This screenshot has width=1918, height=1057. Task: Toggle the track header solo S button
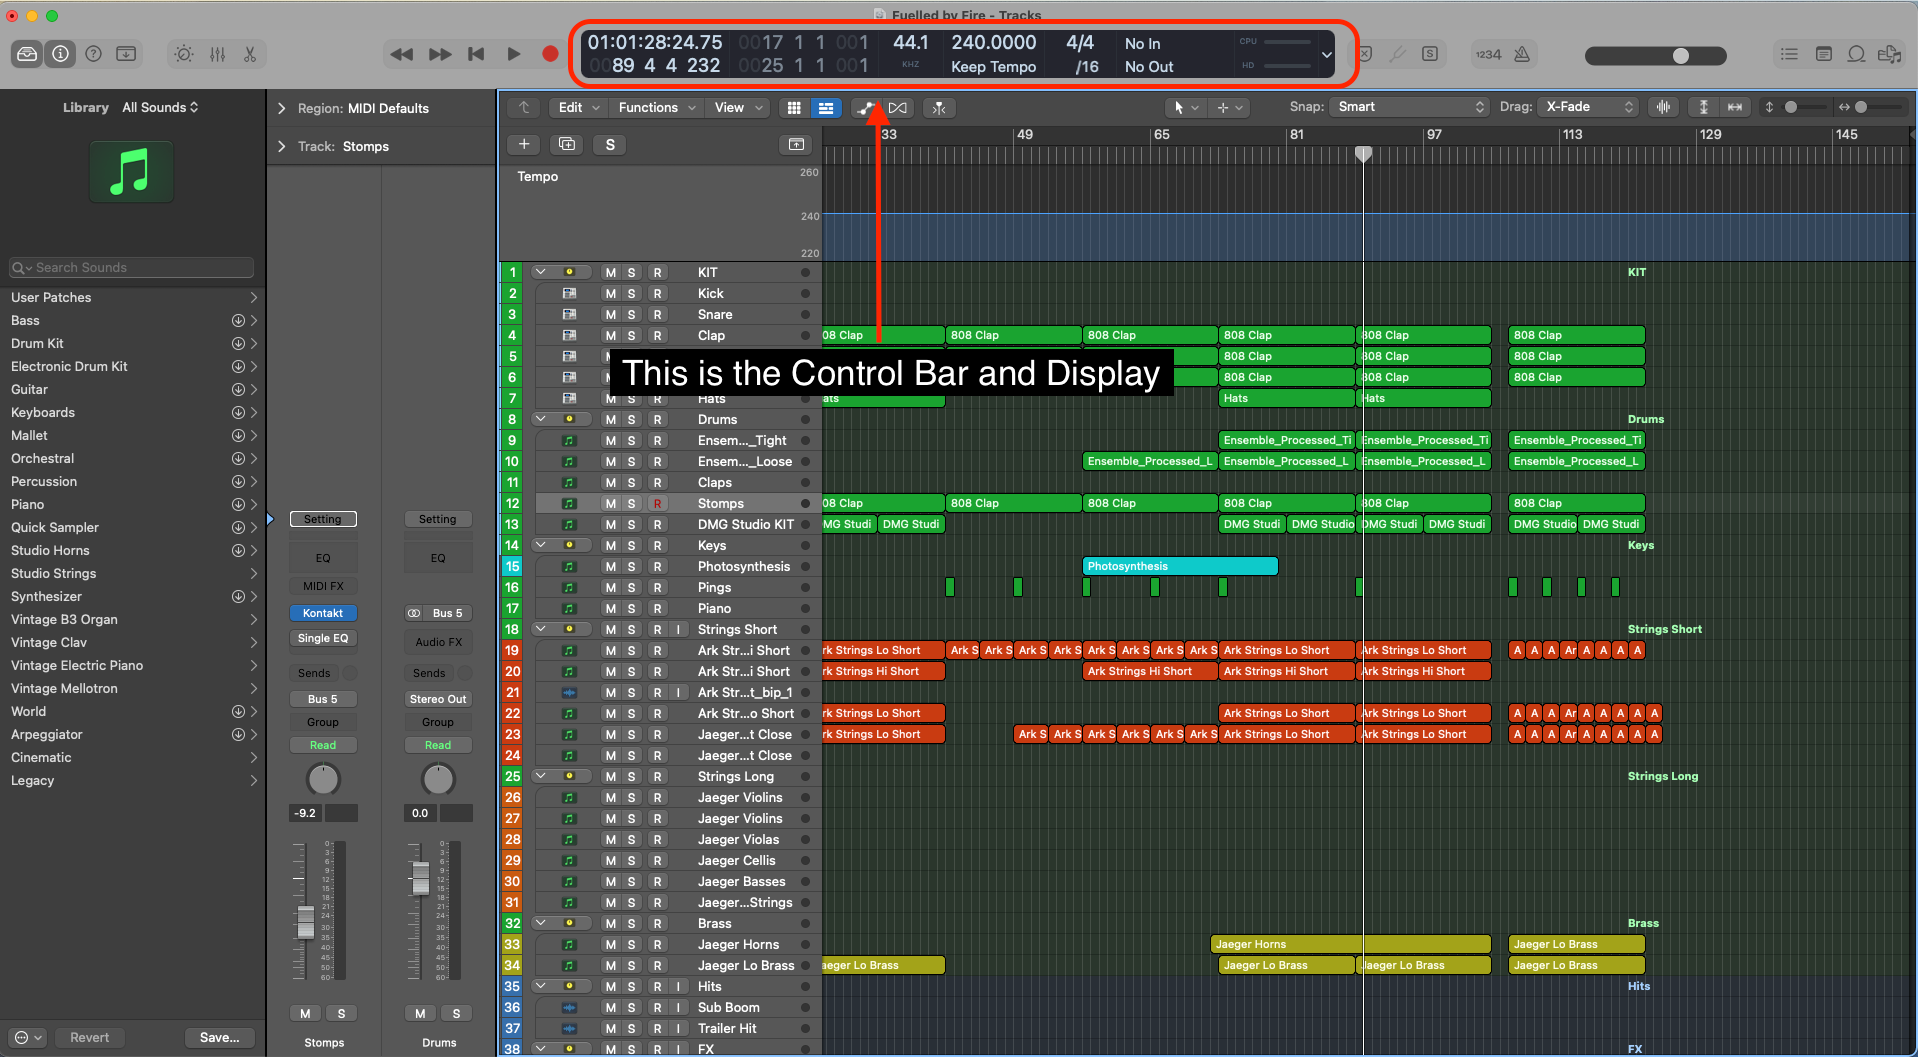610,145
